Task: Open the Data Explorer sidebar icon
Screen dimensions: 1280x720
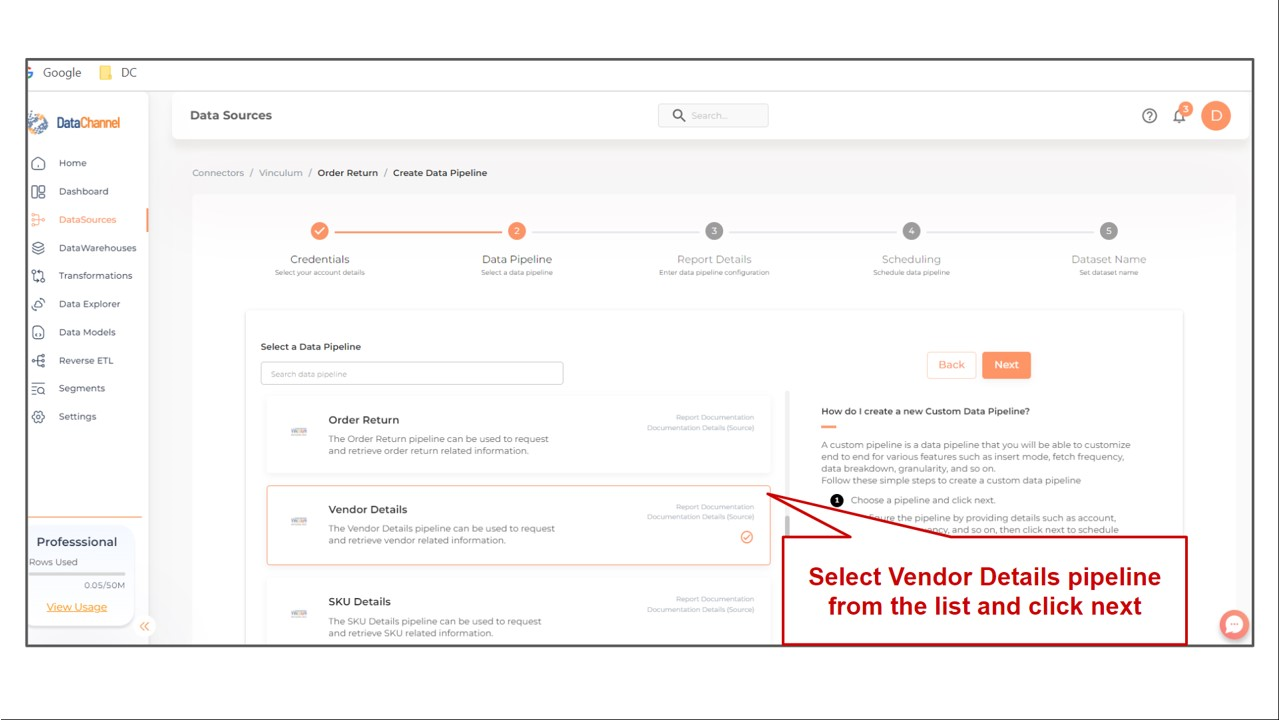Action: coord(38,304)
